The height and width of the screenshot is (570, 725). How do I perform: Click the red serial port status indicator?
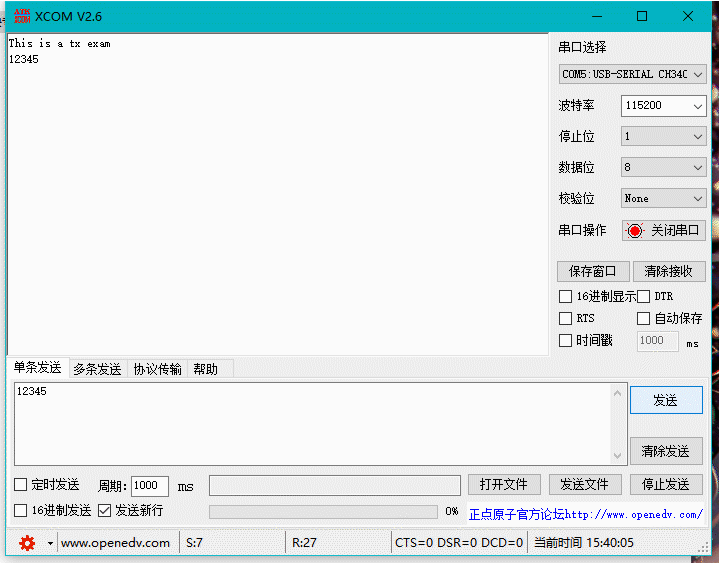tap(635, 230)
